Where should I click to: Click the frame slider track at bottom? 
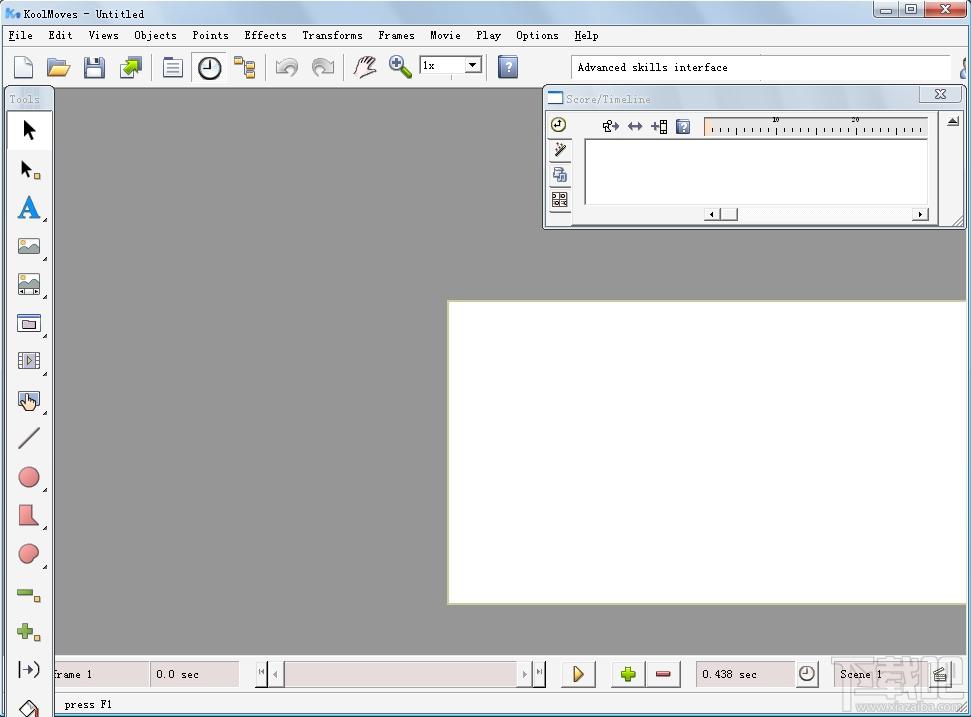tap(400, 674)
